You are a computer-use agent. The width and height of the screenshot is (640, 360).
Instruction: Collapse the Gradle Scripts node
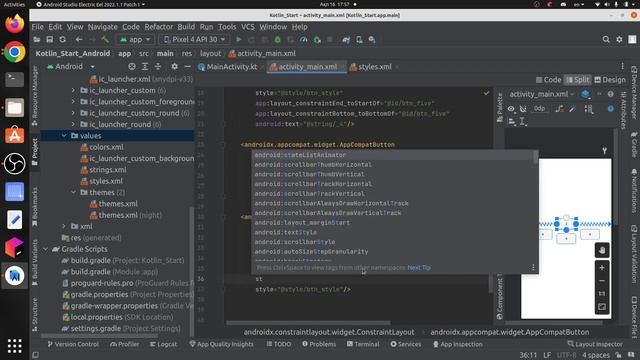(x=46, y=249)
